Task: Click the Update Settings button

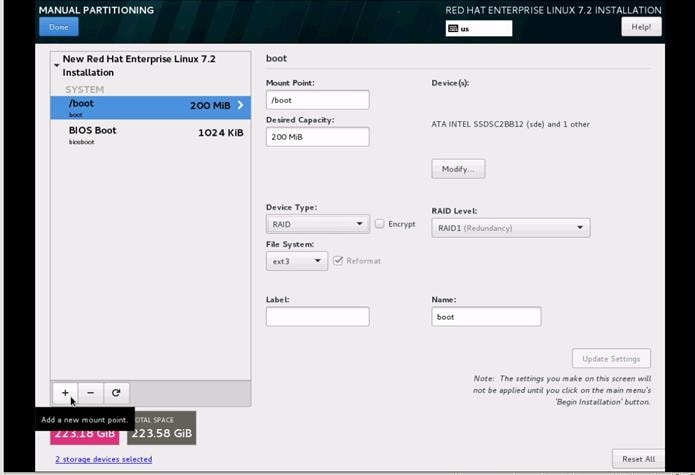Action: pyautogui.click(x=611, y=358)
